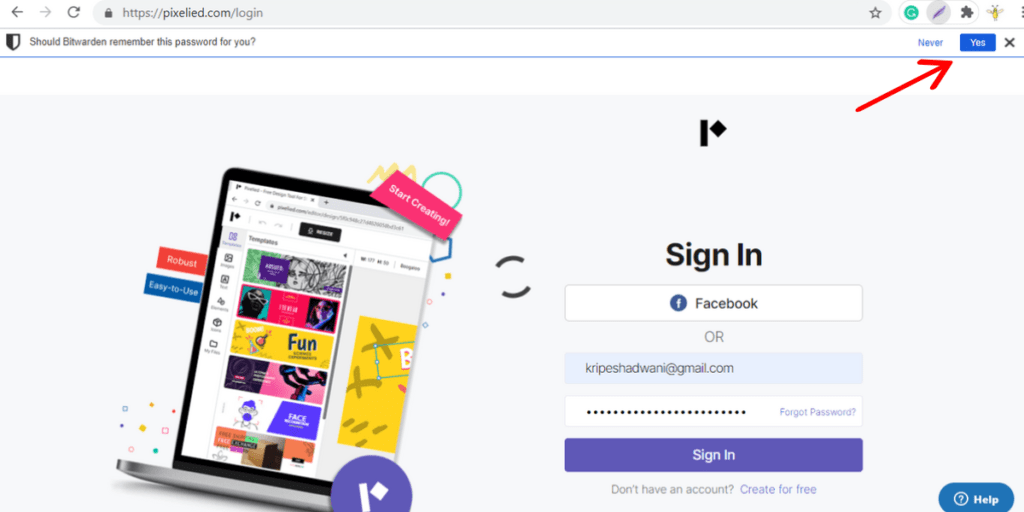Open the Extensions puzzle icon
Viewport: 1024px width, 512px height.
pos(967,12)
